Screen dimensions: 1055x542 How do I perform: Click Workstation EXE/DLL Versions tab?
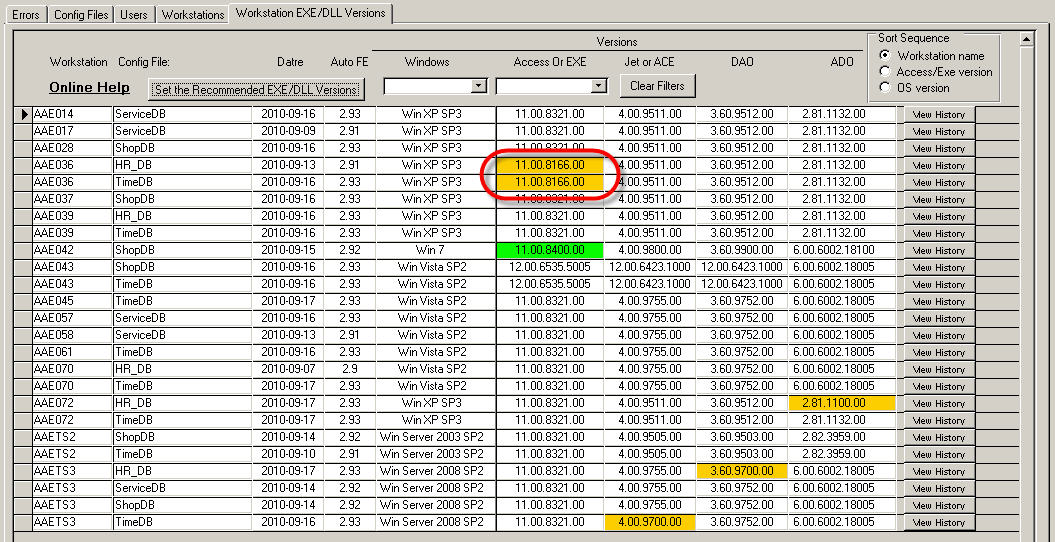pos(311,13)
